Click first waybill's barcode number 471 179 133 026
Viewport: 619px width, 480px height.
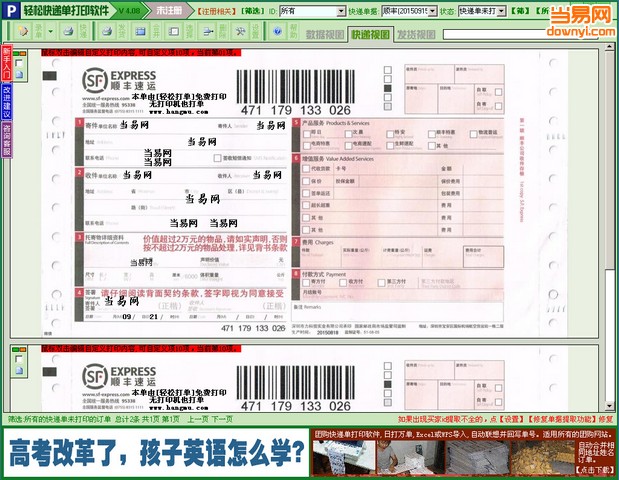click(296, 110)
